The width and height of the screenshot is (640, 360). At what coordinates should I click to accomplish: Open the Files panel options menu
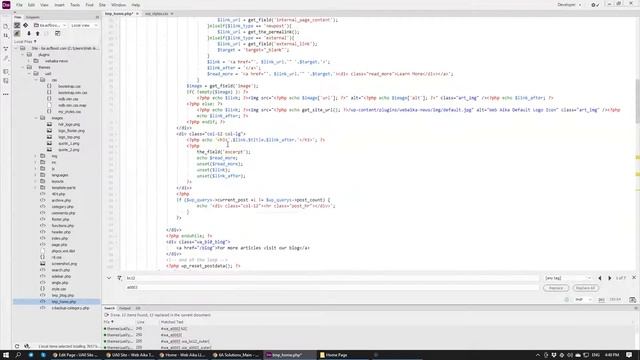[x=97, y=17]
